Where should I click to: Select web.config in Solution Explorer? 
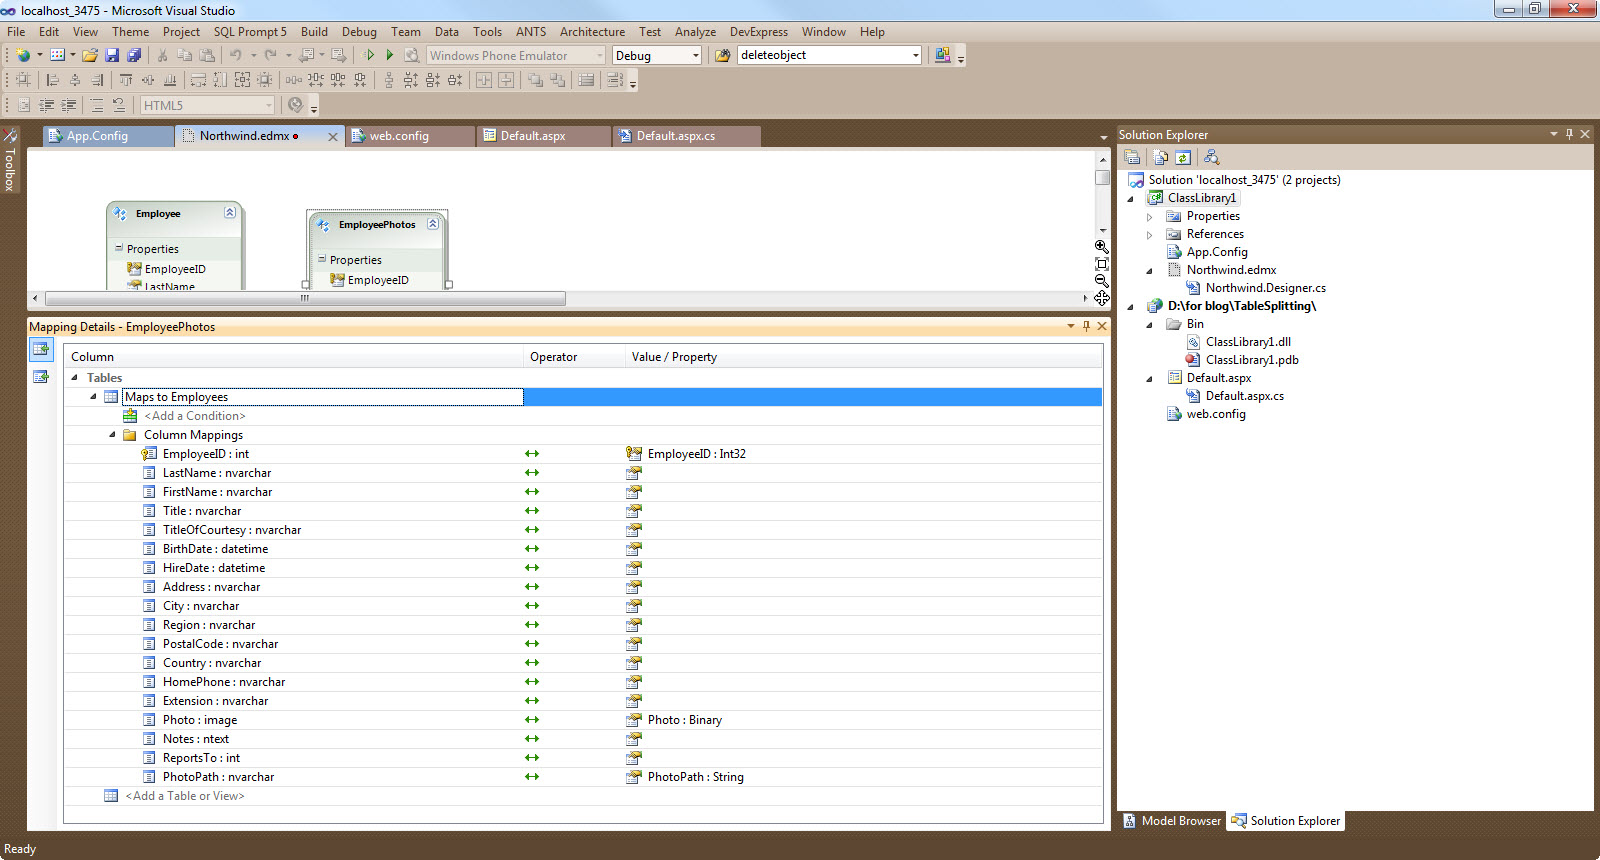tap(1216, 414)
